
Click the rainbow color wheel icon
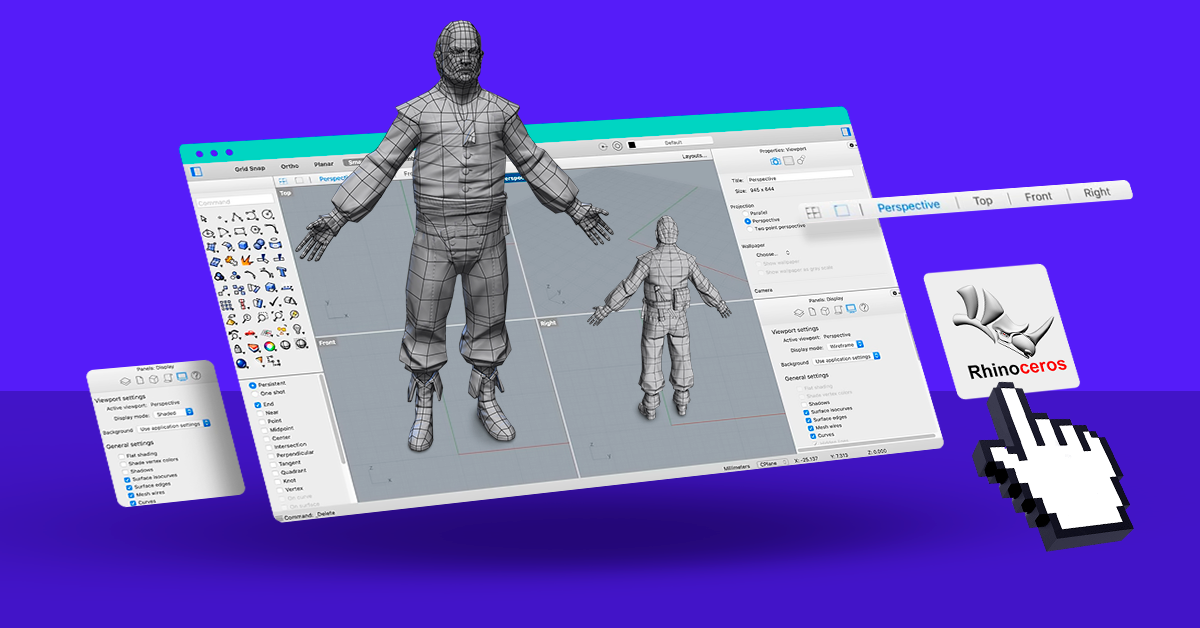[269, 346]
